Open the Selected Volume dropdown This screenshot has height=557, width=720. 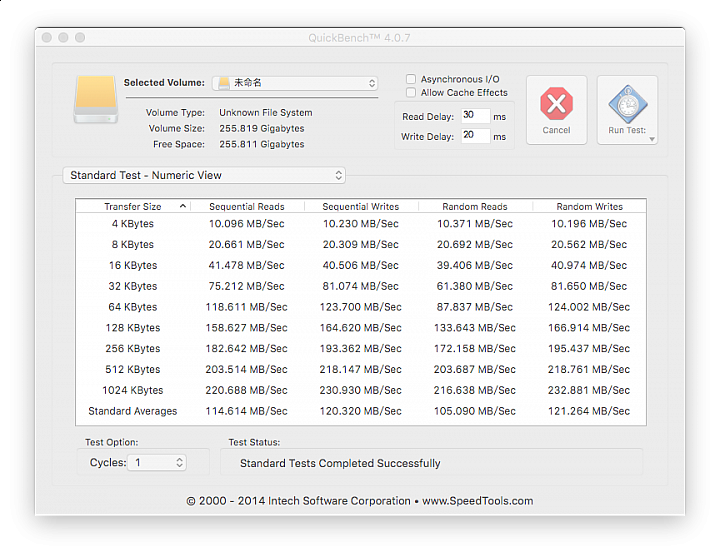[x=295, y=83]
